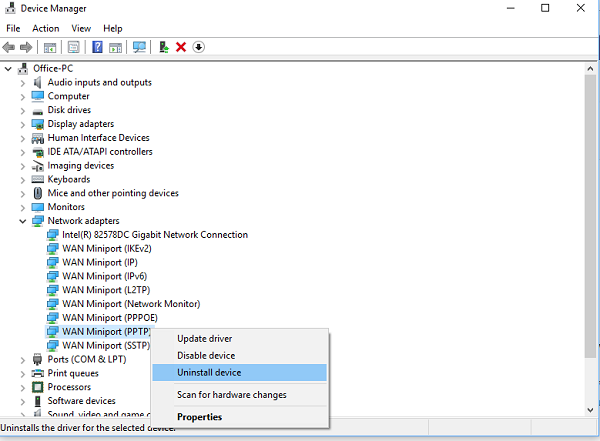Expand the Monitors category
This screenshot has width=600, height=441.
pos(23,208)
